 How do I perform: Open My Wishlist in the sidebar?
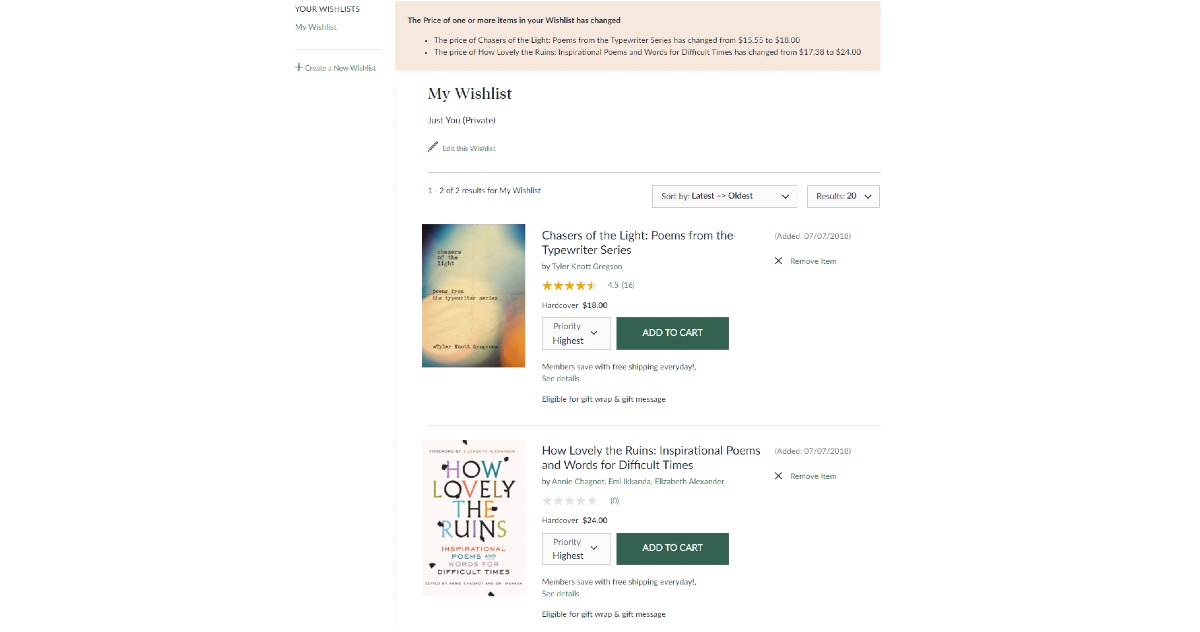pos(316,27)
